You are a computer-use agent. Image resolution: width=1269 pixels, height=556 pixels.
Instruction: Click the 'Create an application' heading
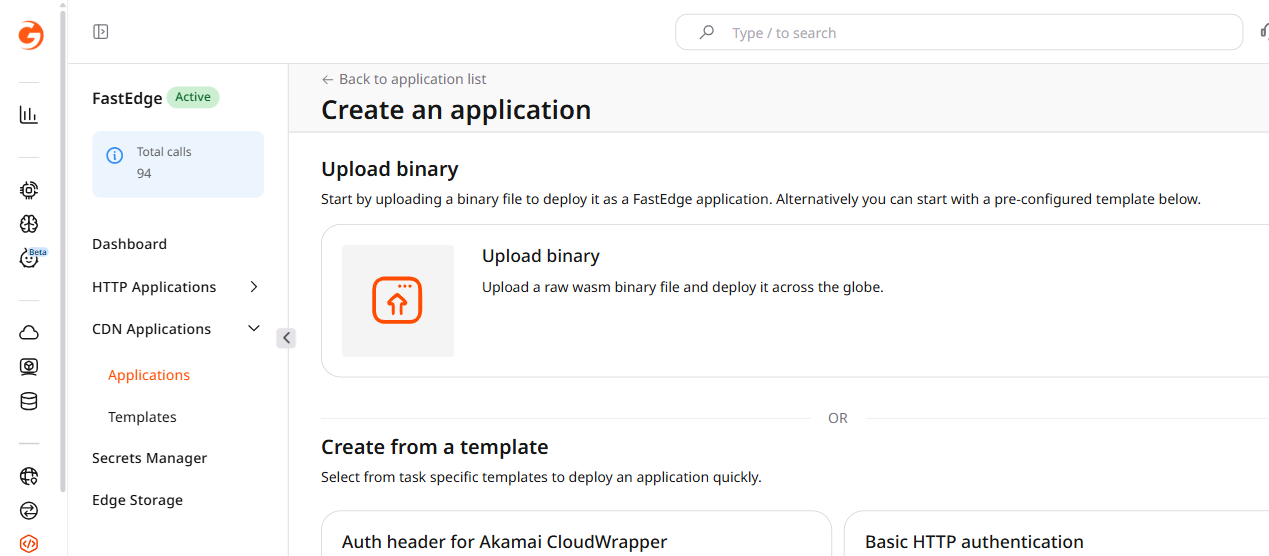[x=456, y=109]
